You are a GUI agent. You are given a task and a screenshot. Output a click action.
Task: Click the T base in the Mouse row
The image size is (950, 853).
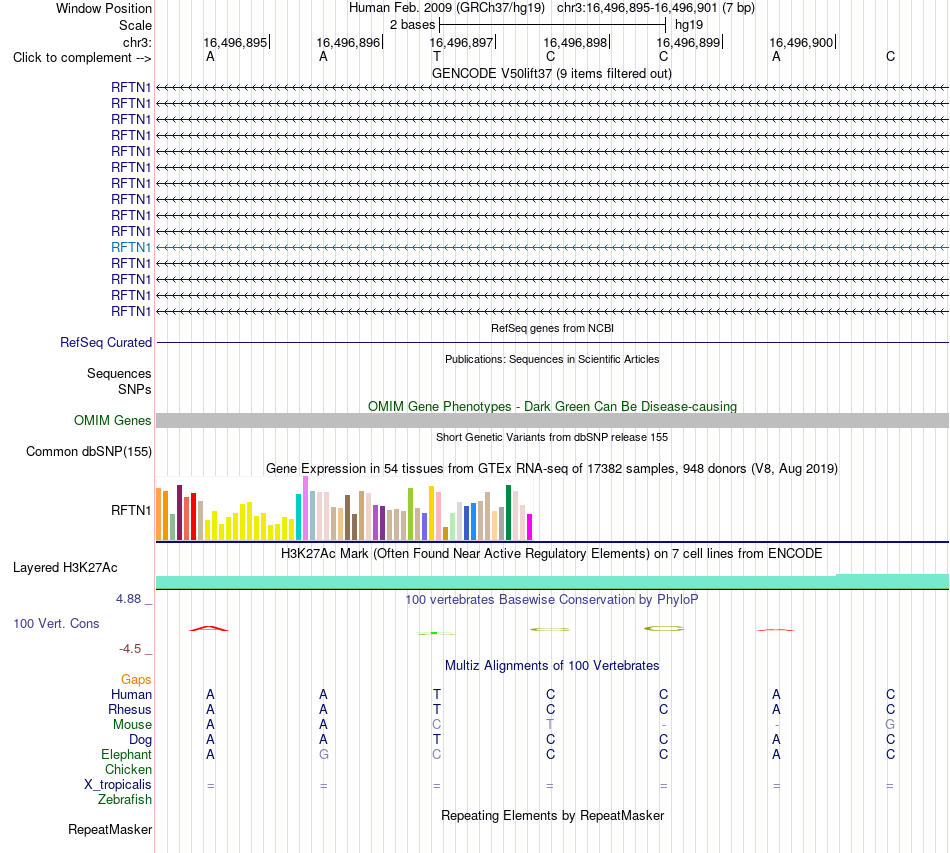[550, 725]
